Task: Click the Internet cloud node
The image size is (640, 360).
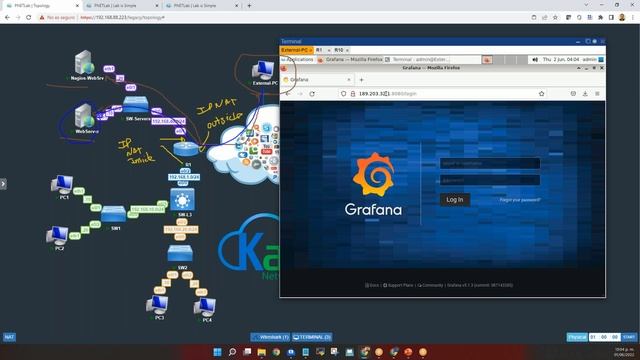Action: [x=245, y=145]
